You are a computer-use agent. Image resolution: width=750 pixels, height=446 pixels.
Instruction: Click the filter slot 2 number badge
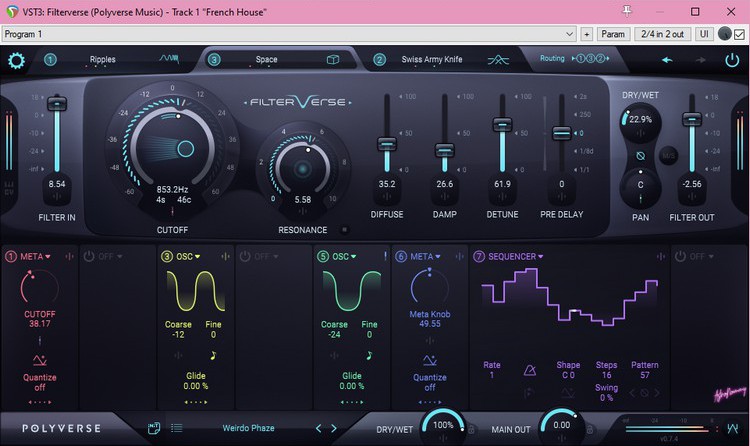(379, 60)
